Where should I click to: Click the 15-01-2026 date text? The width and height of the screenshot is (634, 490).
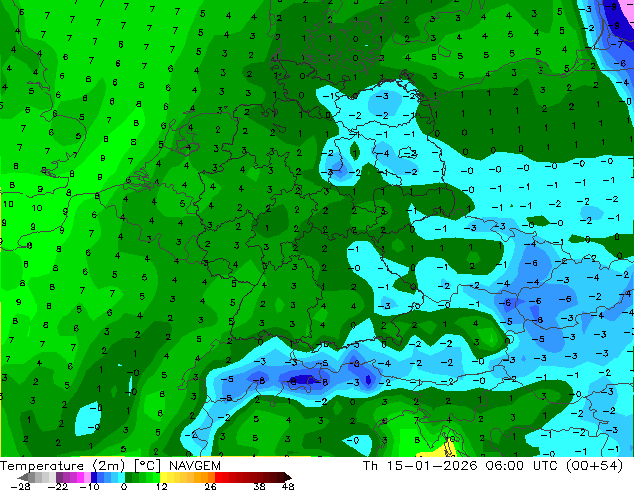point(432,466)
